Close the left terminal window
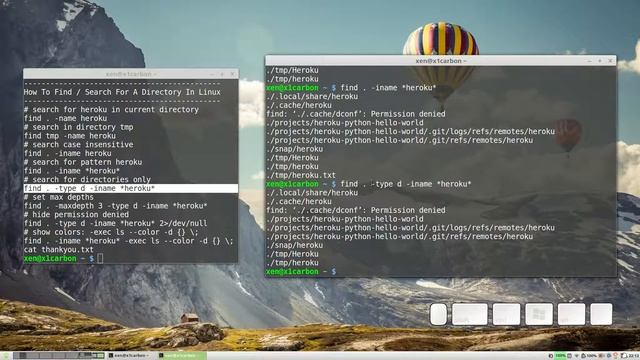640x360 pixels. [233, 74]
